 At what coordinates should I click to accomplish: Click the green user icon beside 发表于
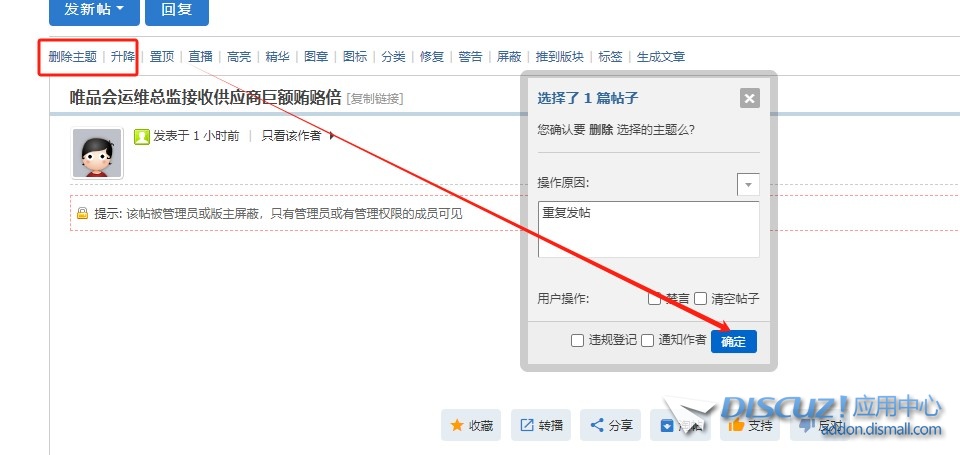tap(141, 136)
